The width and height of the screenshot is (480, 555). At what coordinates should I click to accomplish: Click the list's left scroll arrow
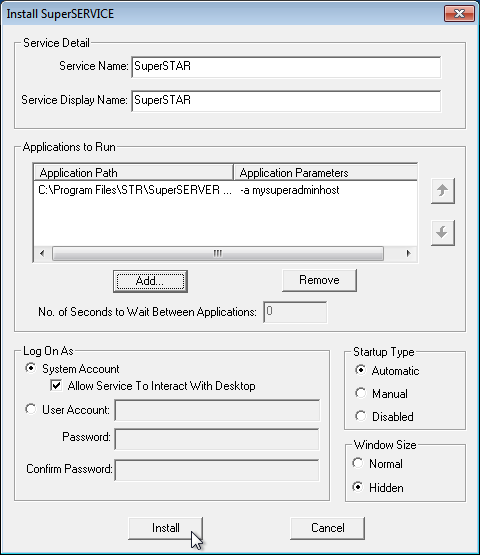click(x=42, y=253)
